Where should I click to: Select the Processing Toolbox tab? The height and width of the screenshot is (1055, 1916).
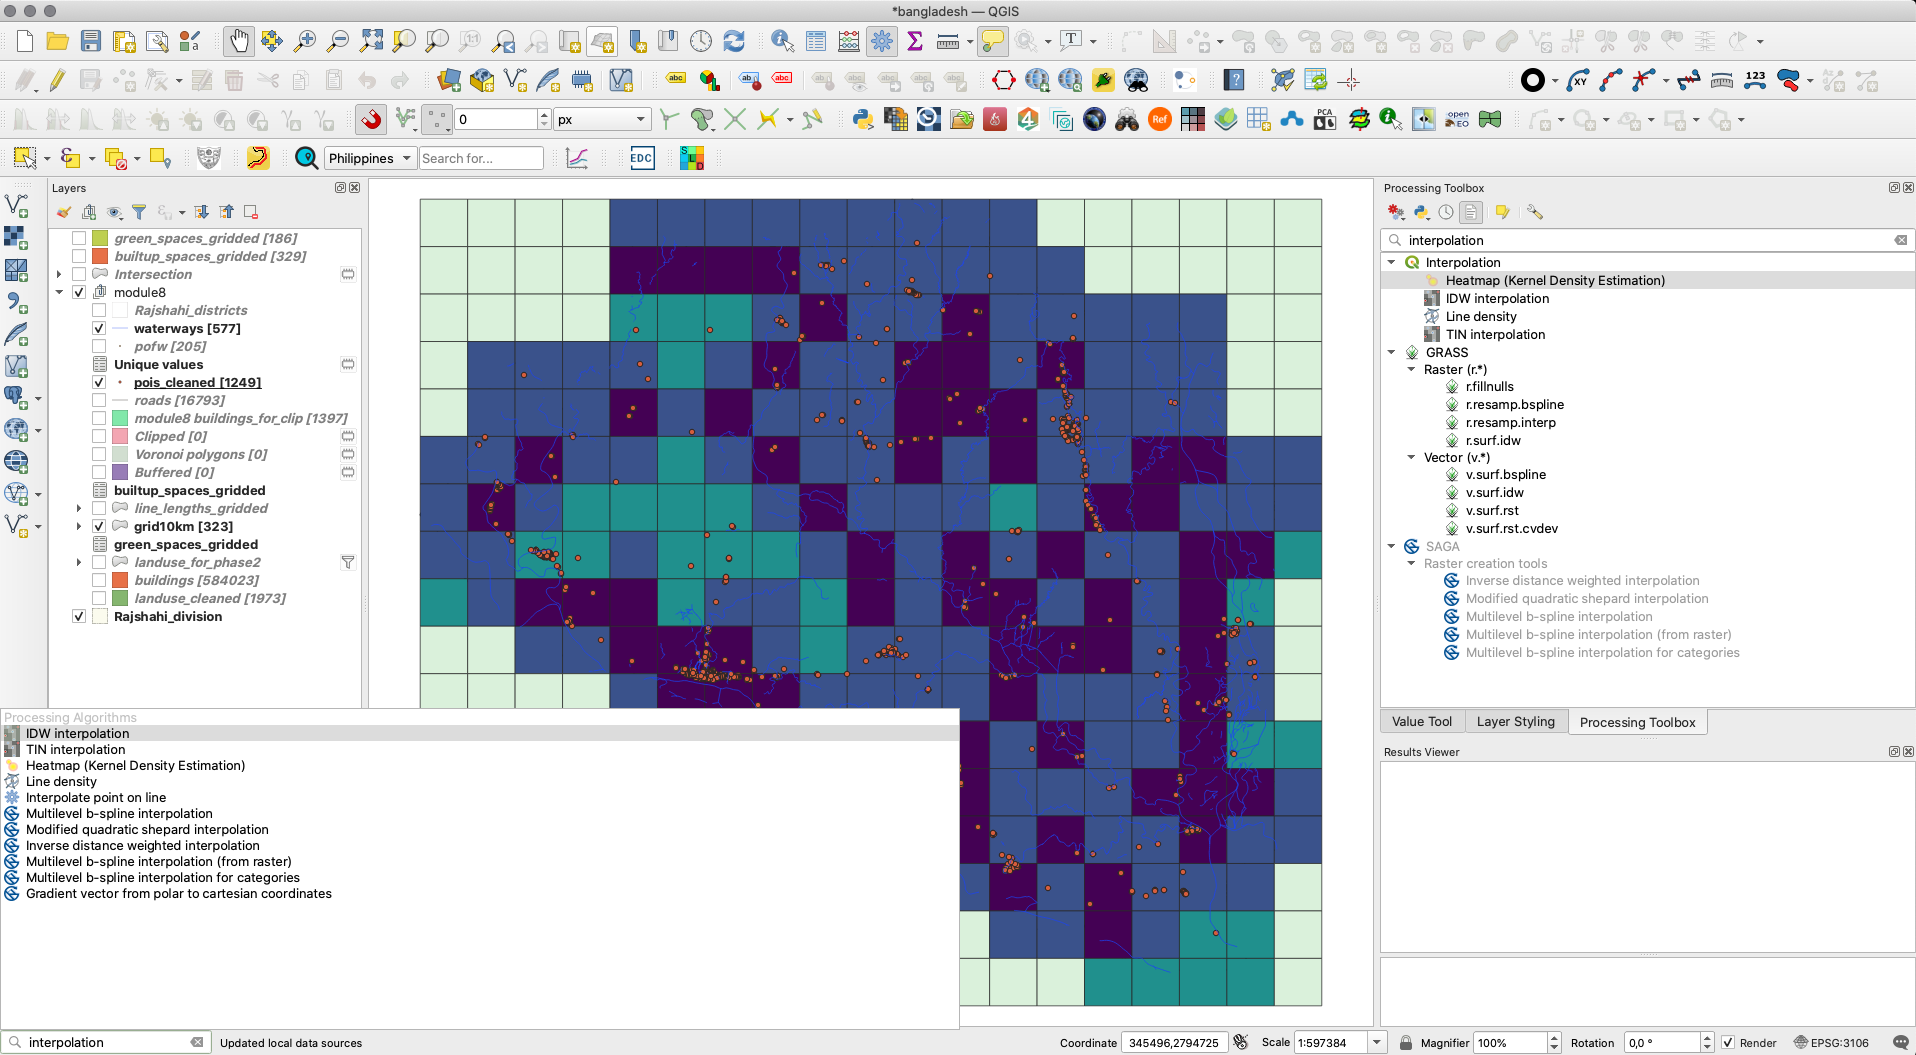[x=1637, y=722]
